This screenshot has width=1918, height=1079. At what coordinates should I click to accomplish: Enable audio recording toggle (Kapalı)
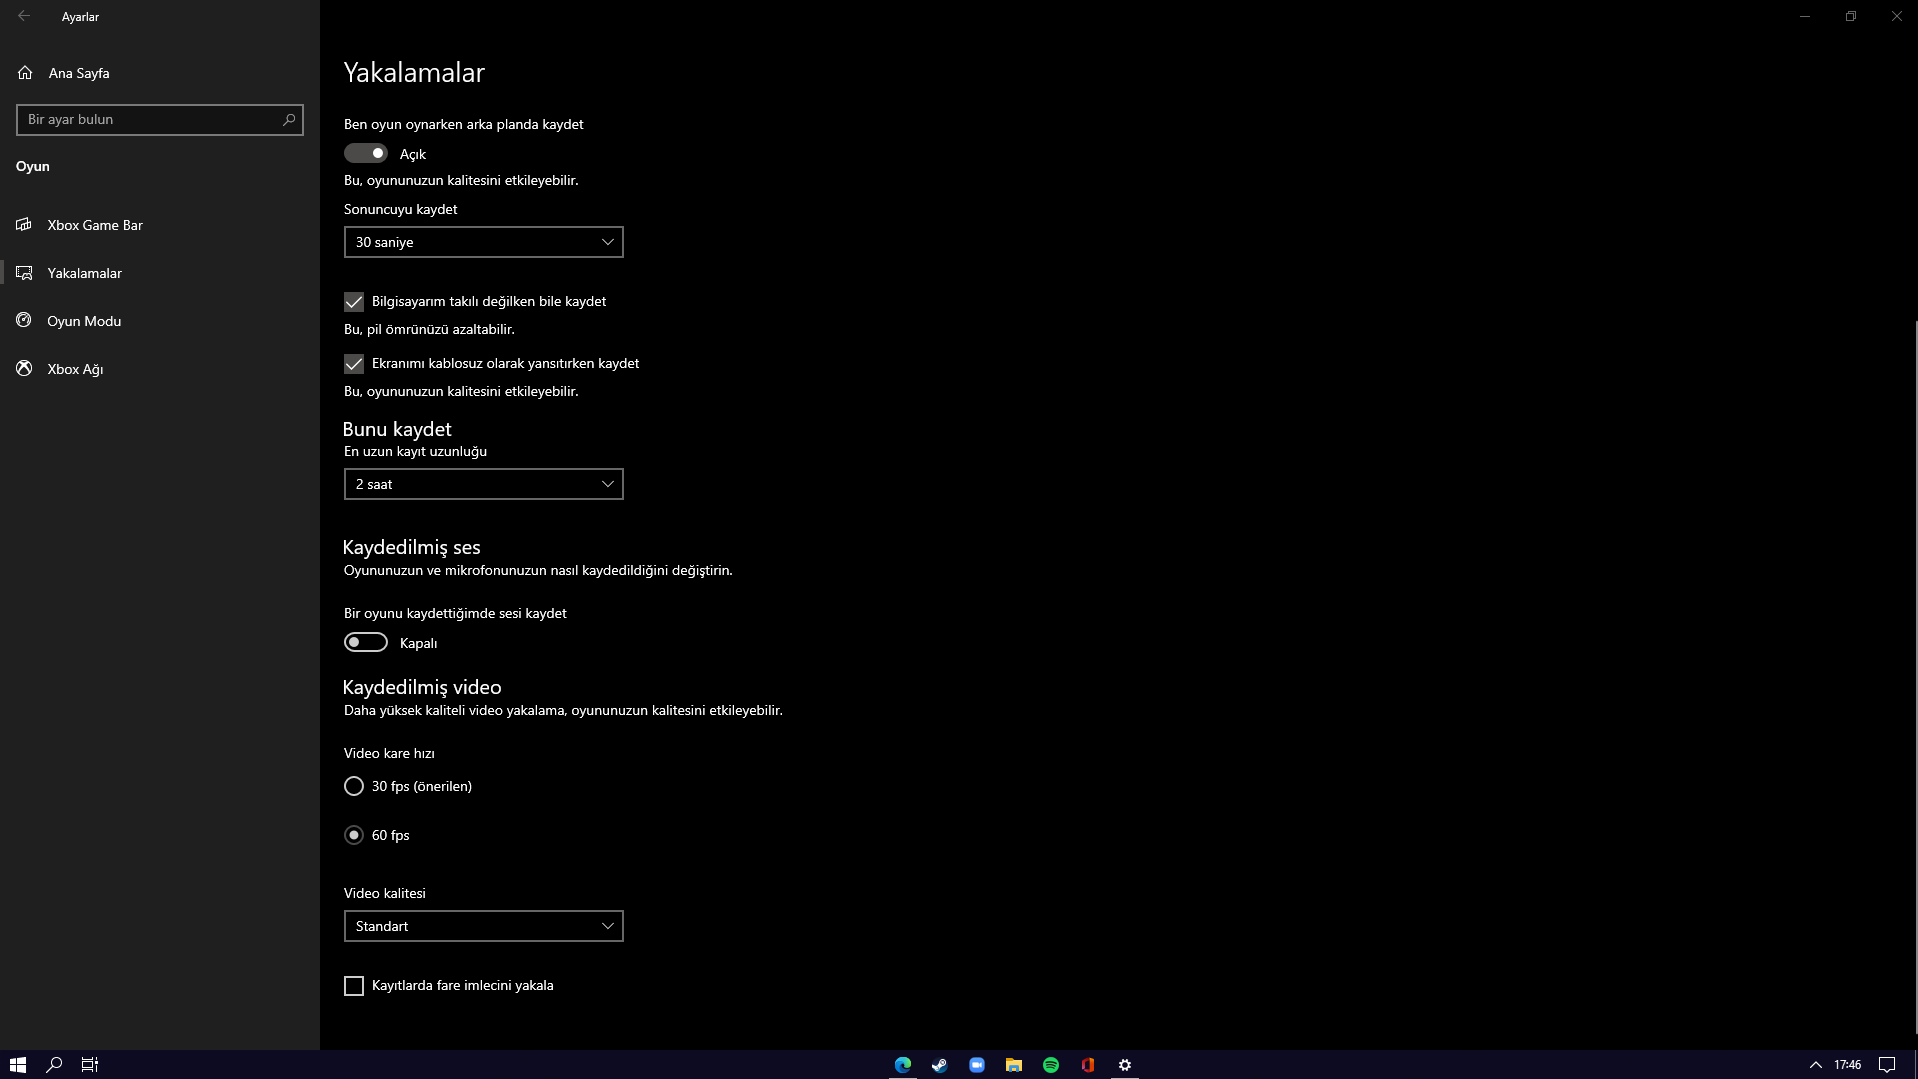(366, 642)
